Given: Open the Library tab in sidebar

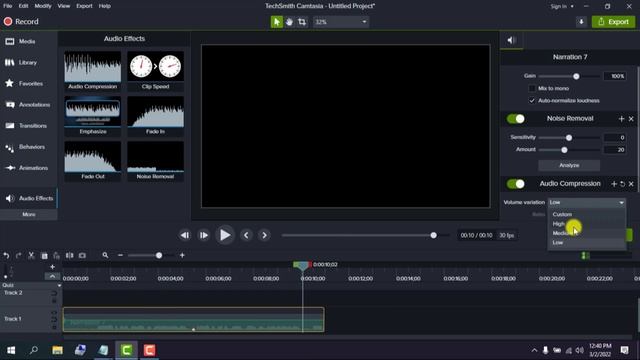Looking at the screenshot, I should tap(29, 62).
